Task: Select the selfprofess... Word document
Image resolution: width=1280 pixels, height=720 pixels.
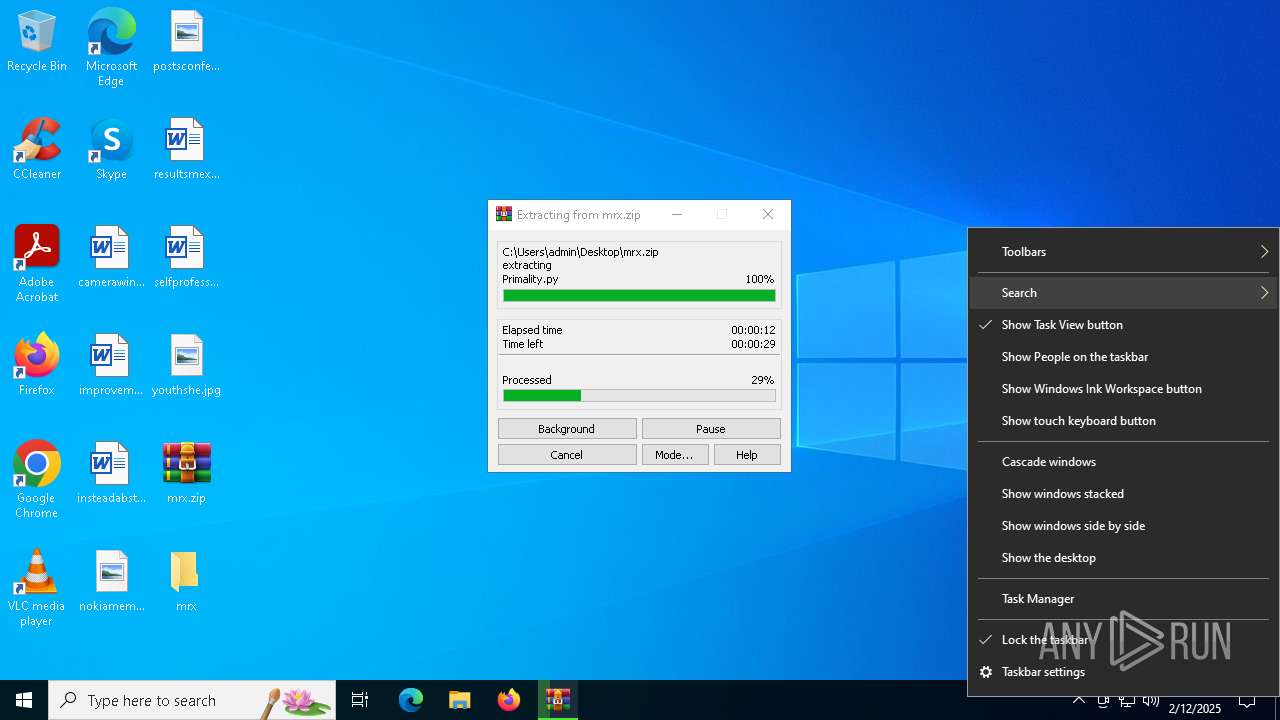Action: point(186,258)
